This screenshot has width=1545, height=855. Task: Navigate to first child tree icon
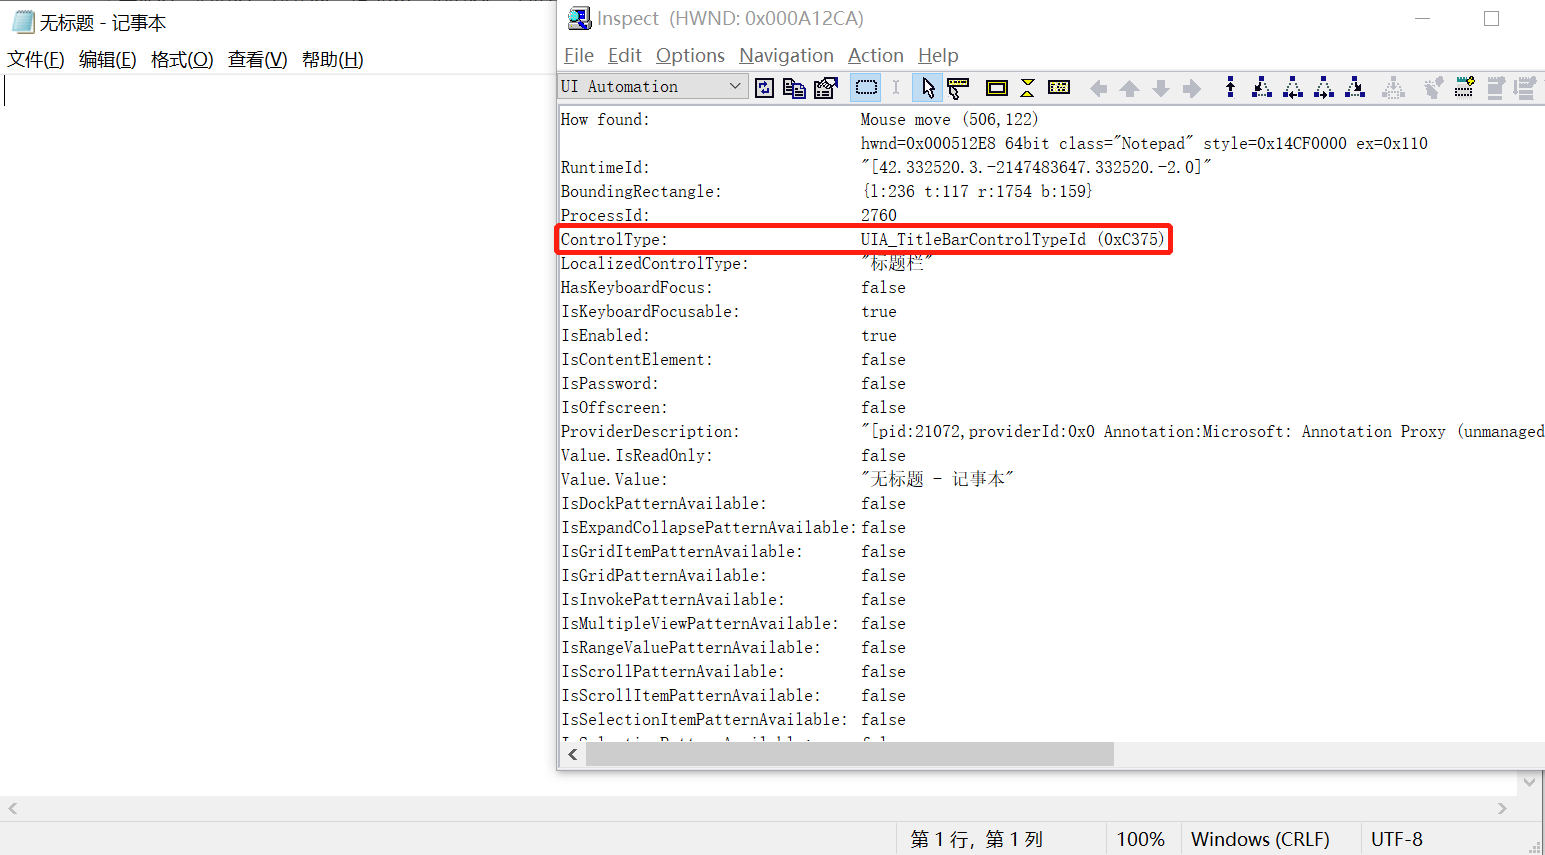[x=1262, y=88]
